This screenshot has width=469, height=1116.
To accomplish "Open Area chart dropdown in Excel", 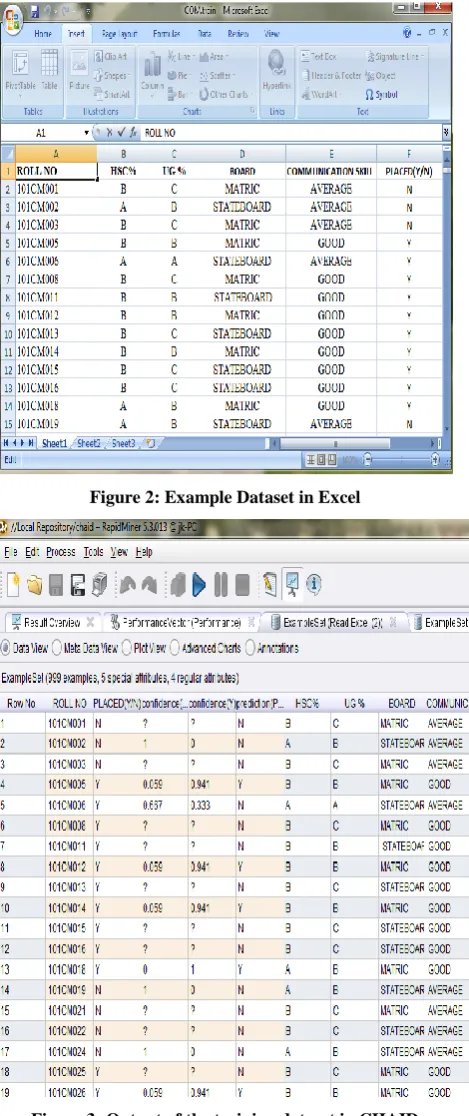I will 214,56.
